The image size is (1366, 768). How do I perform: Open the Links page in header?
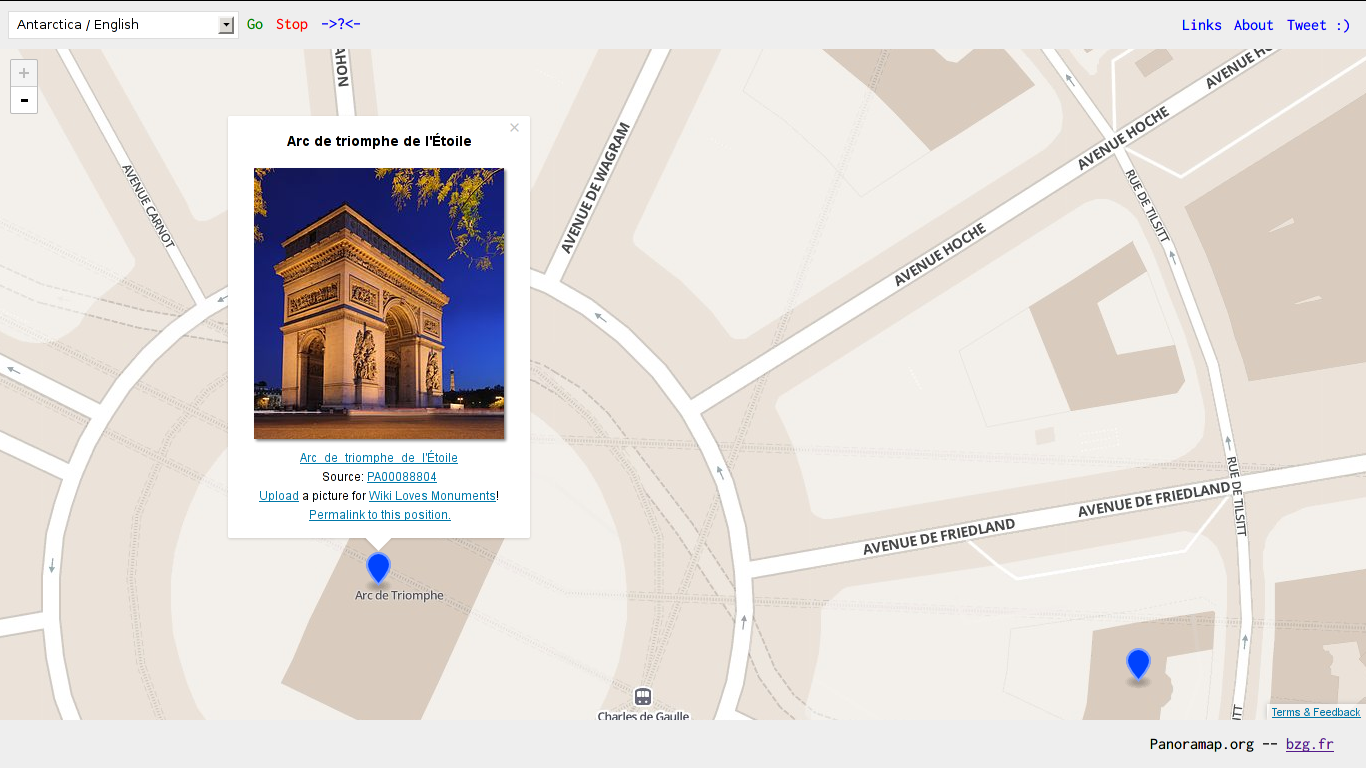(1201, 25)
